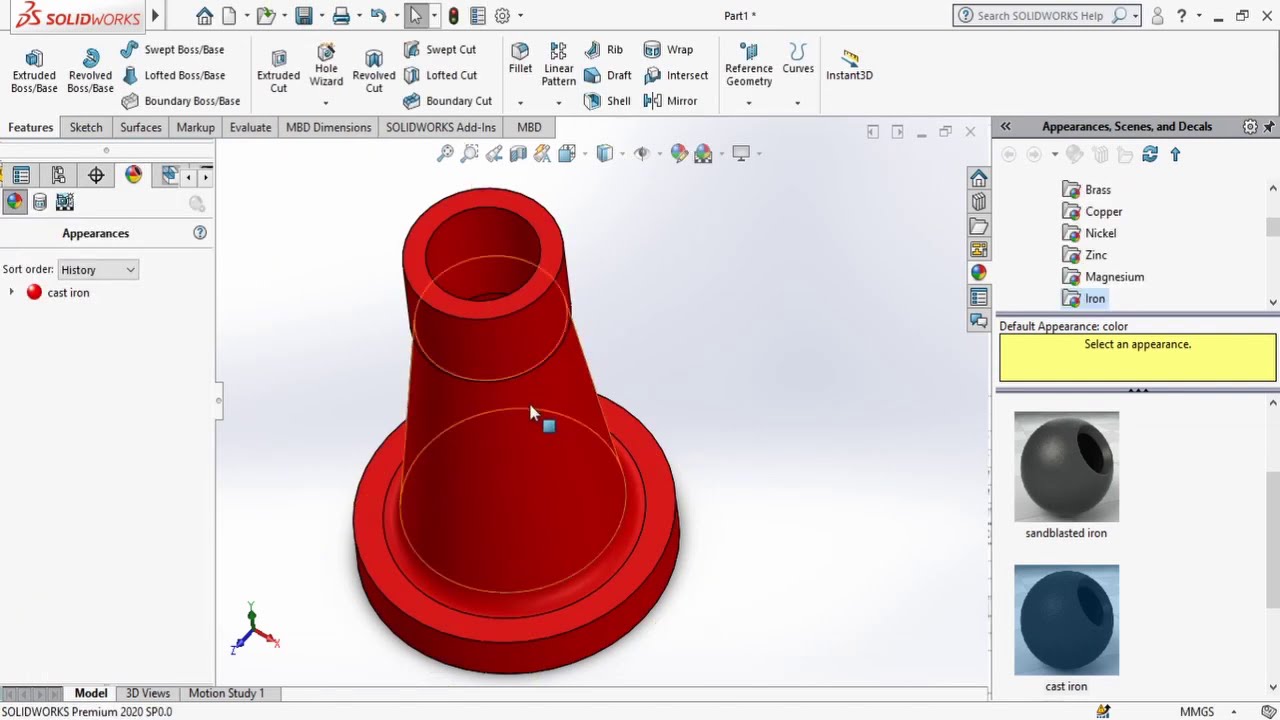This screenshot has height=720, width=1280.
Task: Click the Save icon in top toolbar
Action: point(304,16)
